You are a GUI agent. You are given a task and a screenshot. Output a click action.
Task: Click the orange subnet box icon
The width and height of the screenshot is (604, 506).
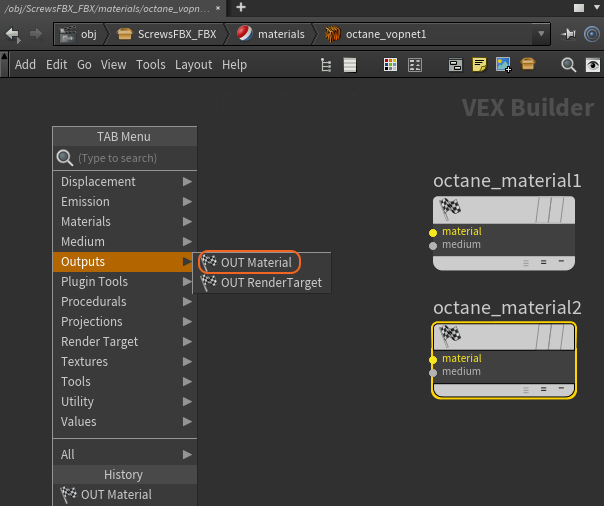[x=528, y=64]
